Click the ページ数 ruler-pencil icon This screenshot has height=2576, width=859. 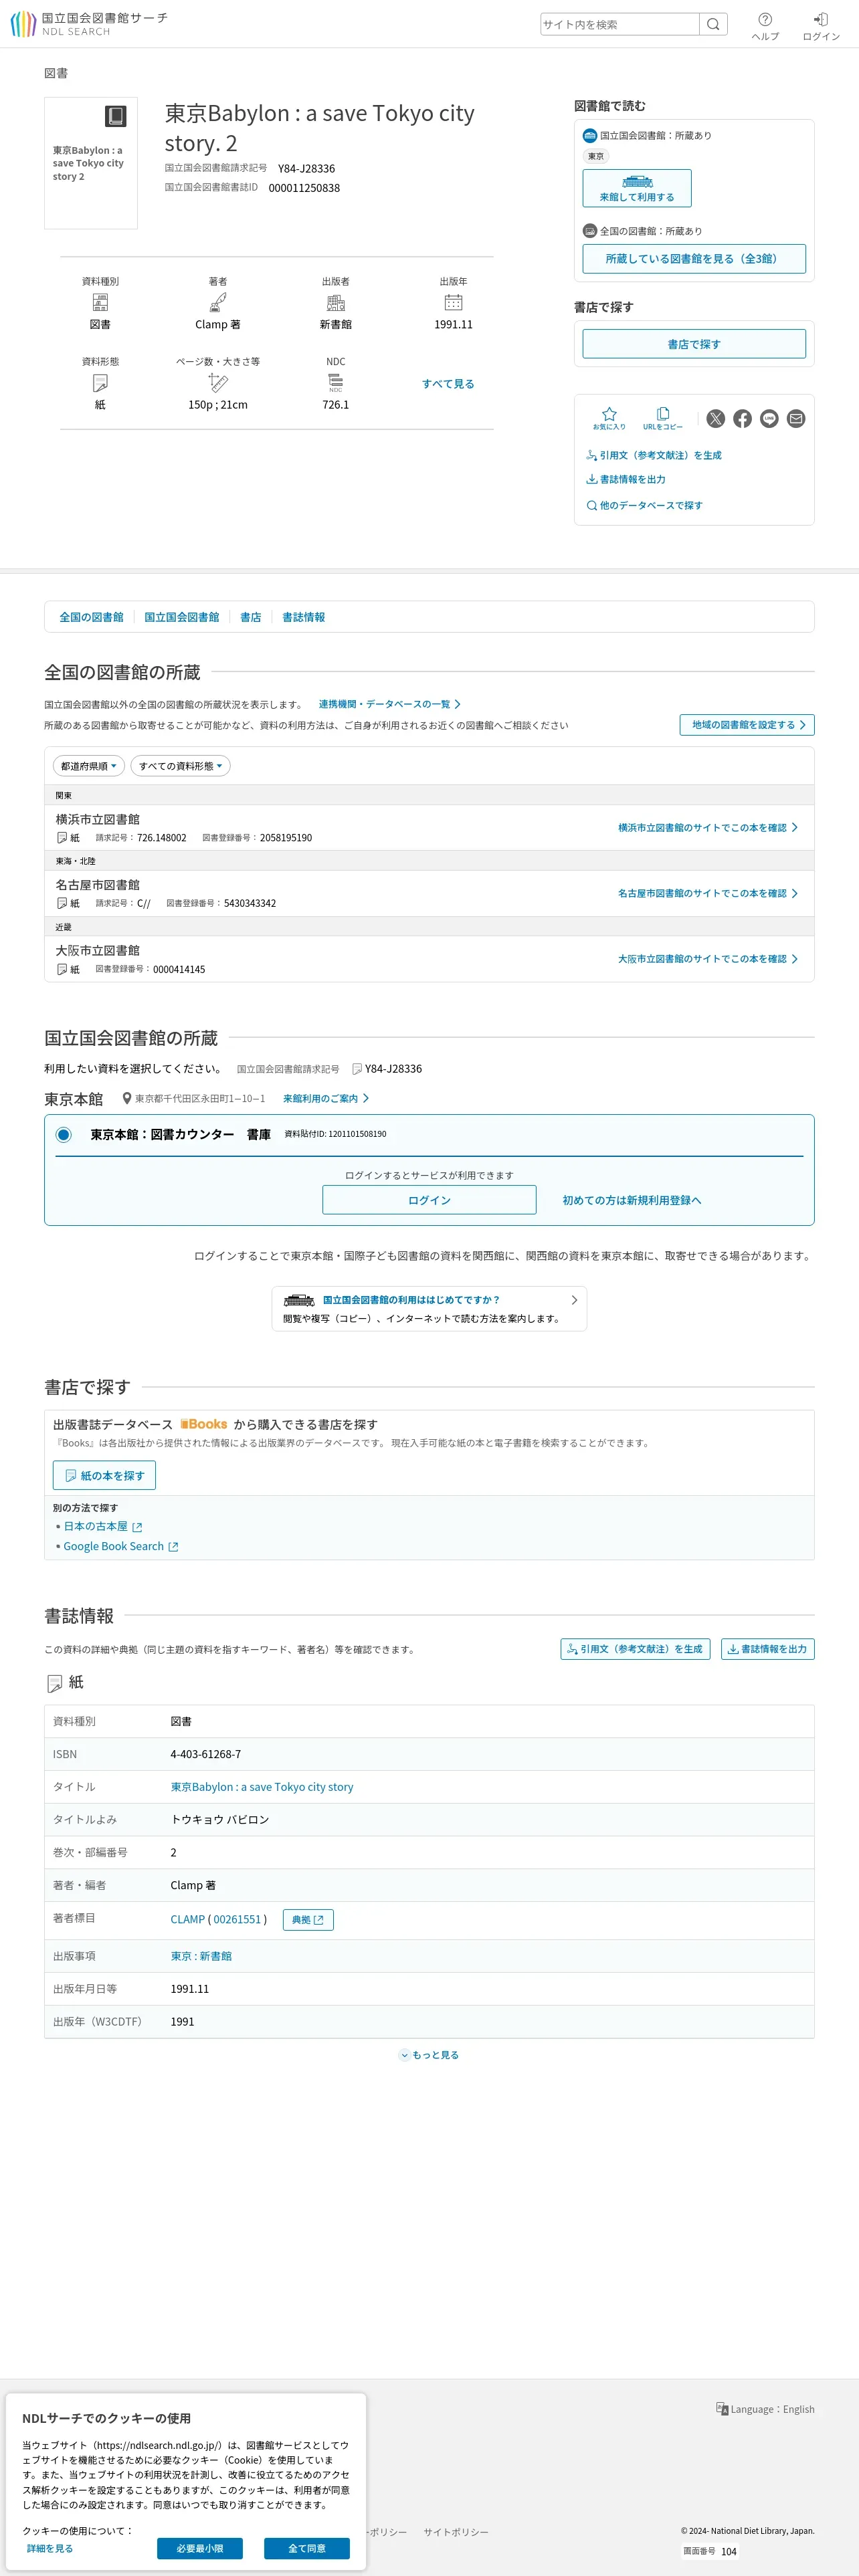pos(218,382)
